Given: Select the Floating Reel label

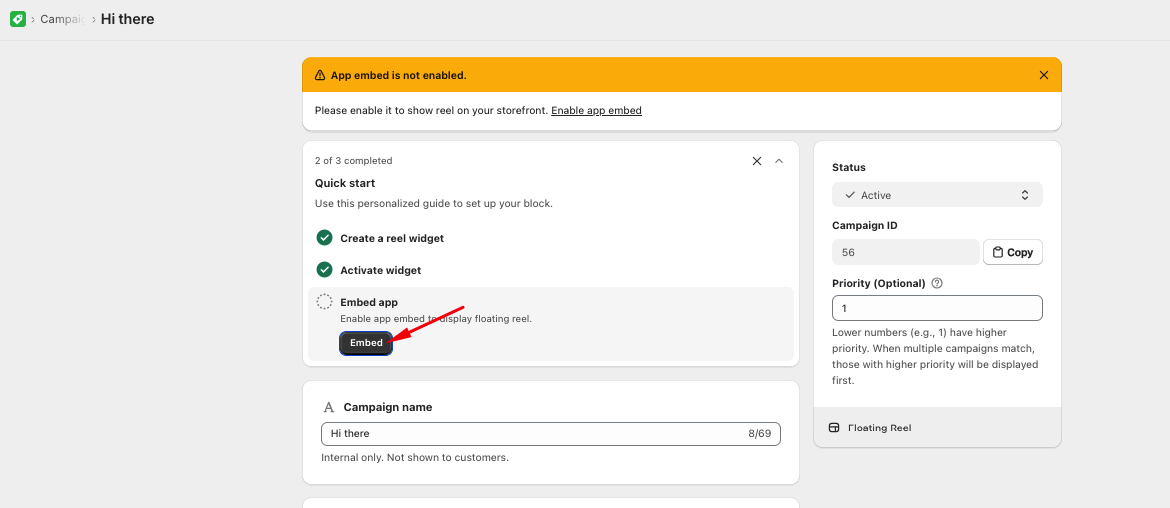Looking at the screenshot, I should pos(880,427).
